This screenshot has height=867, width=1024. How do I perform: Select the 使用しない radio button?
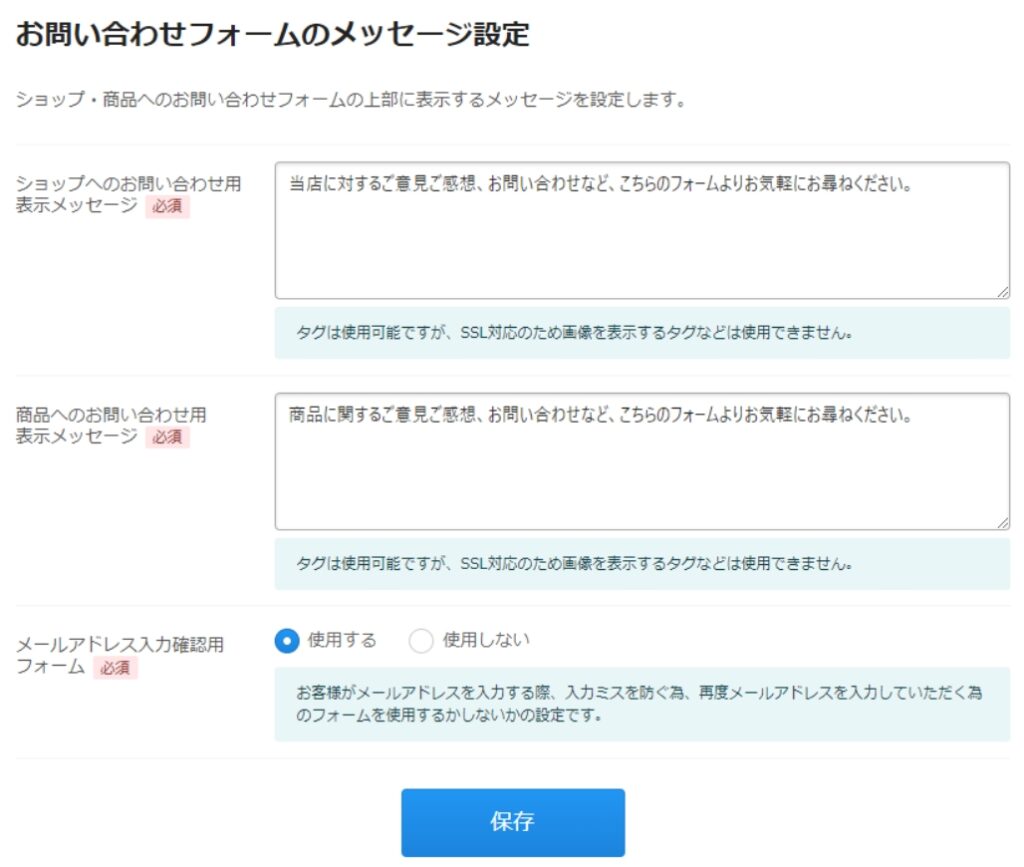point(421,641)
